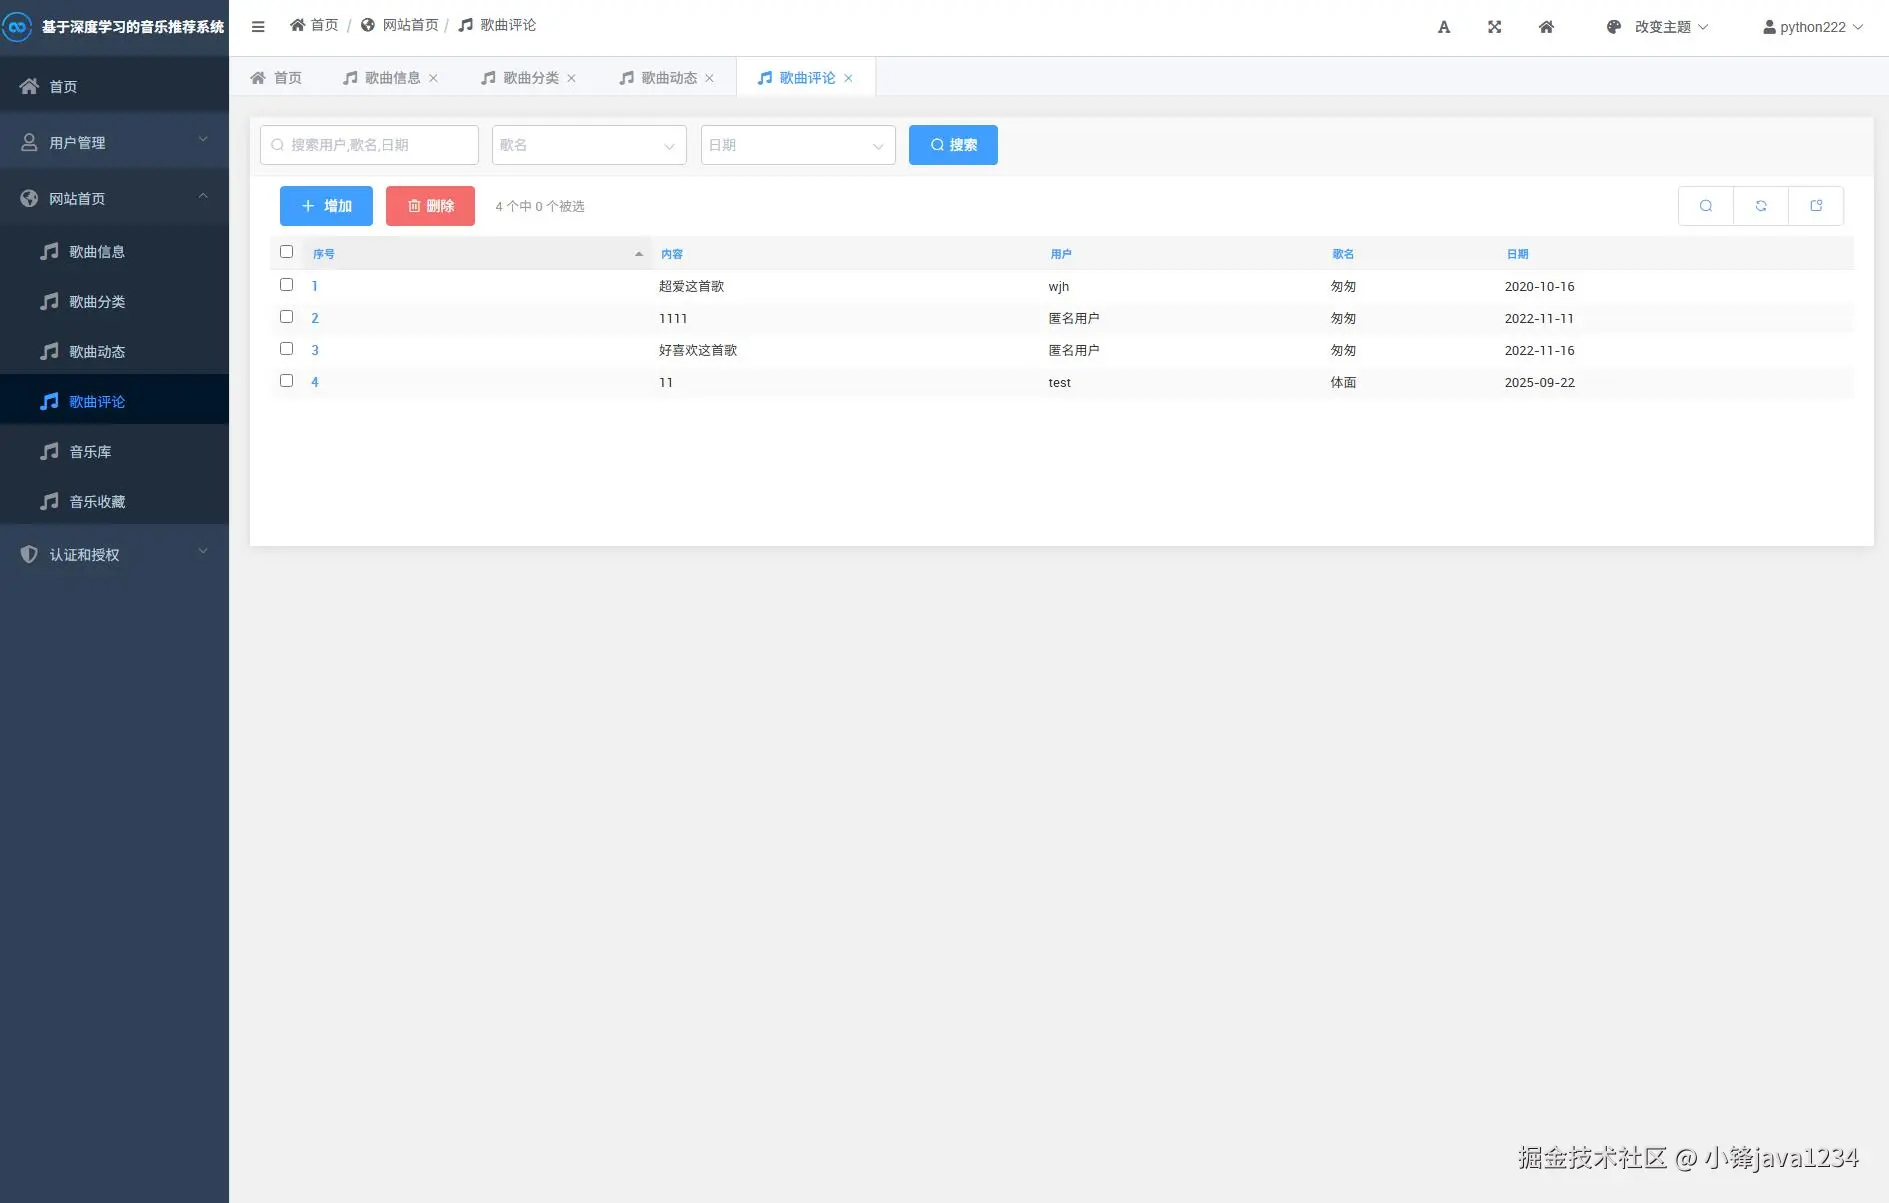The width and height of the screenshot is (1889, 1203).
Task: Click the 超爱这首歌 comment text
Action: coord(691,286)
